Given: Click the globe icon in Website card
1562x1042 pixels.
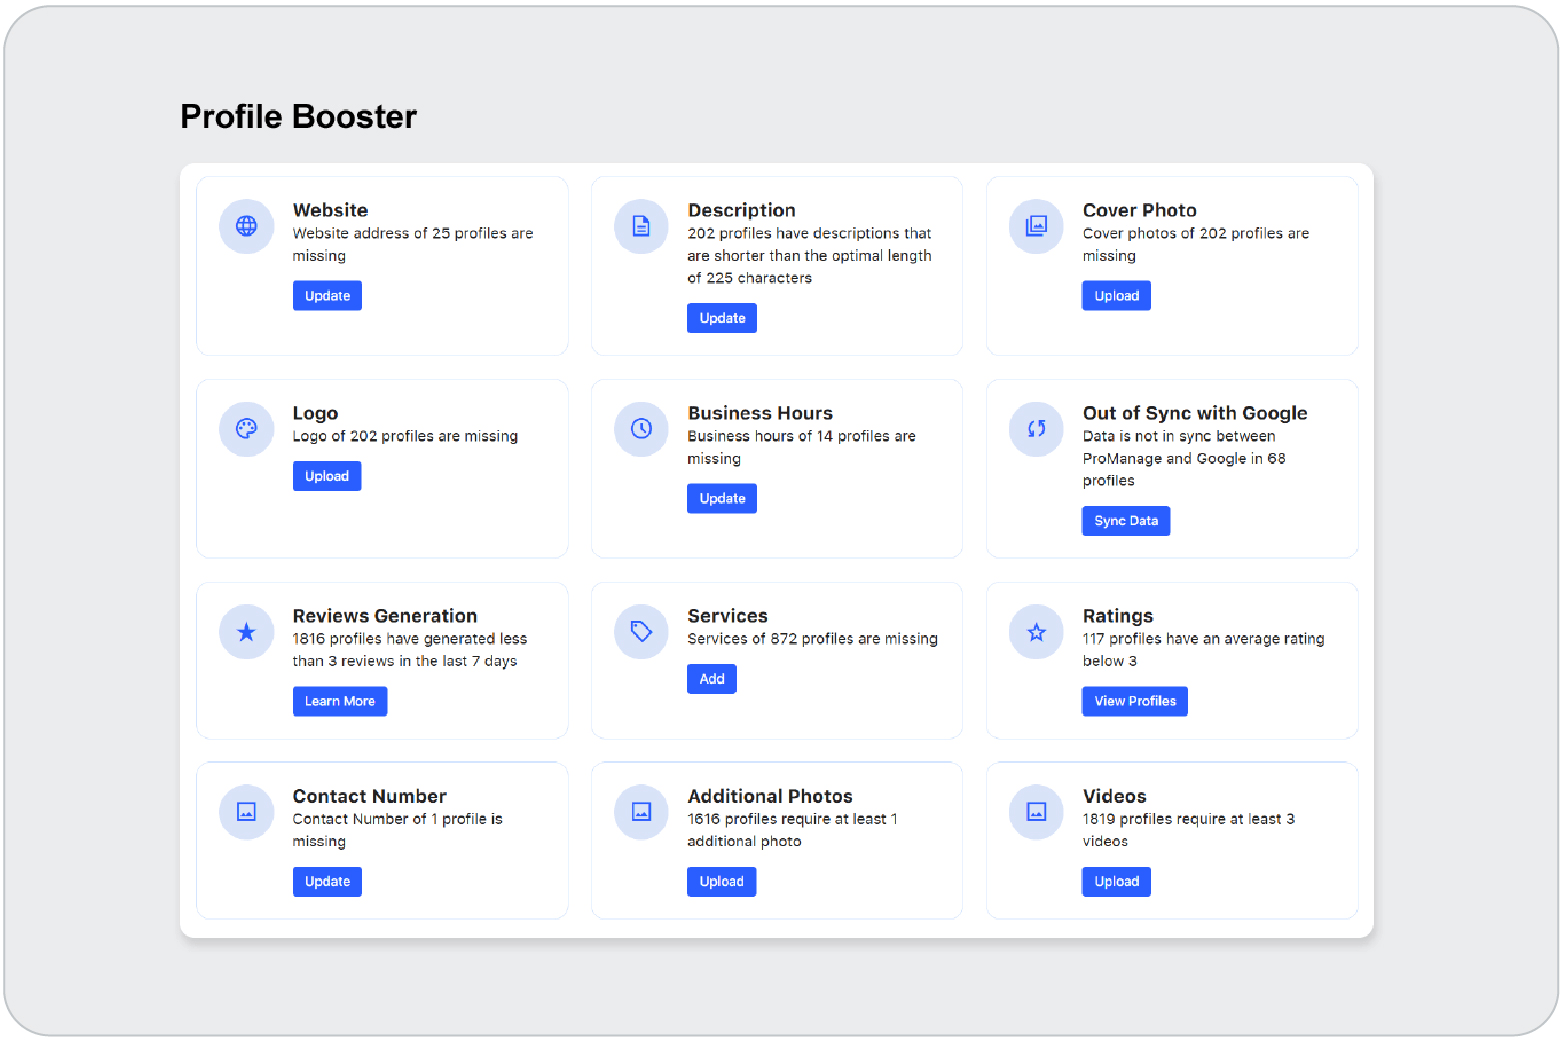Looking at the screenshot, I should pos(246,226).
